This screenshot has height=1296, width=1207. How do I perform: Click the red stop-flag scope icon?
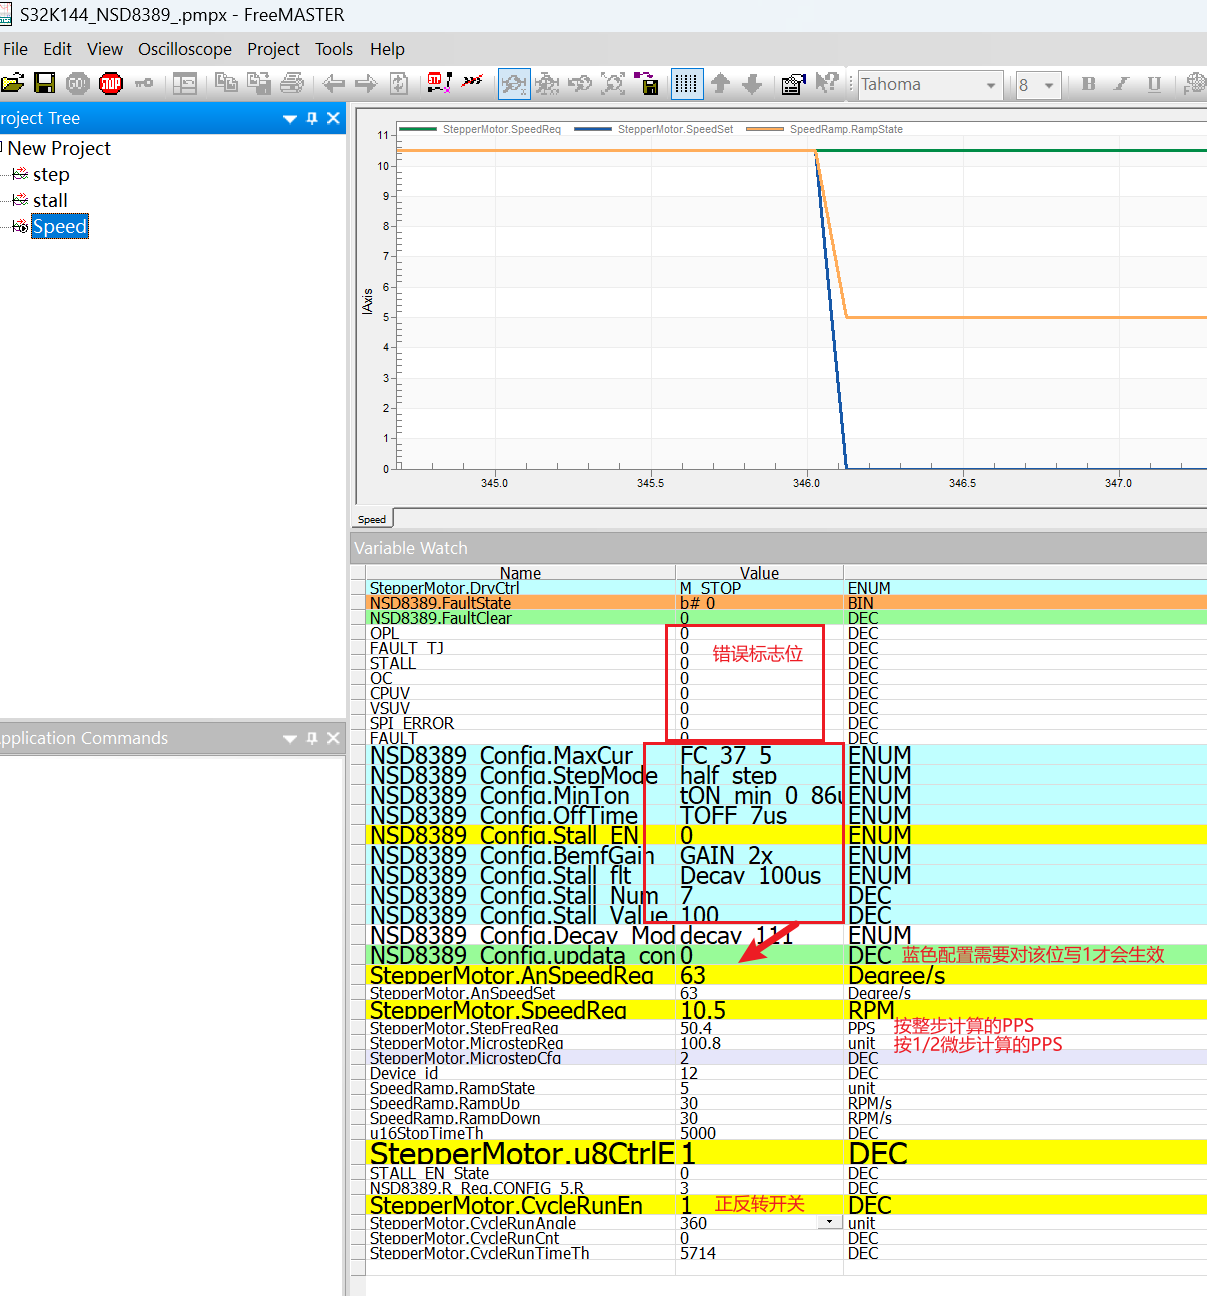tap(439, 83)
